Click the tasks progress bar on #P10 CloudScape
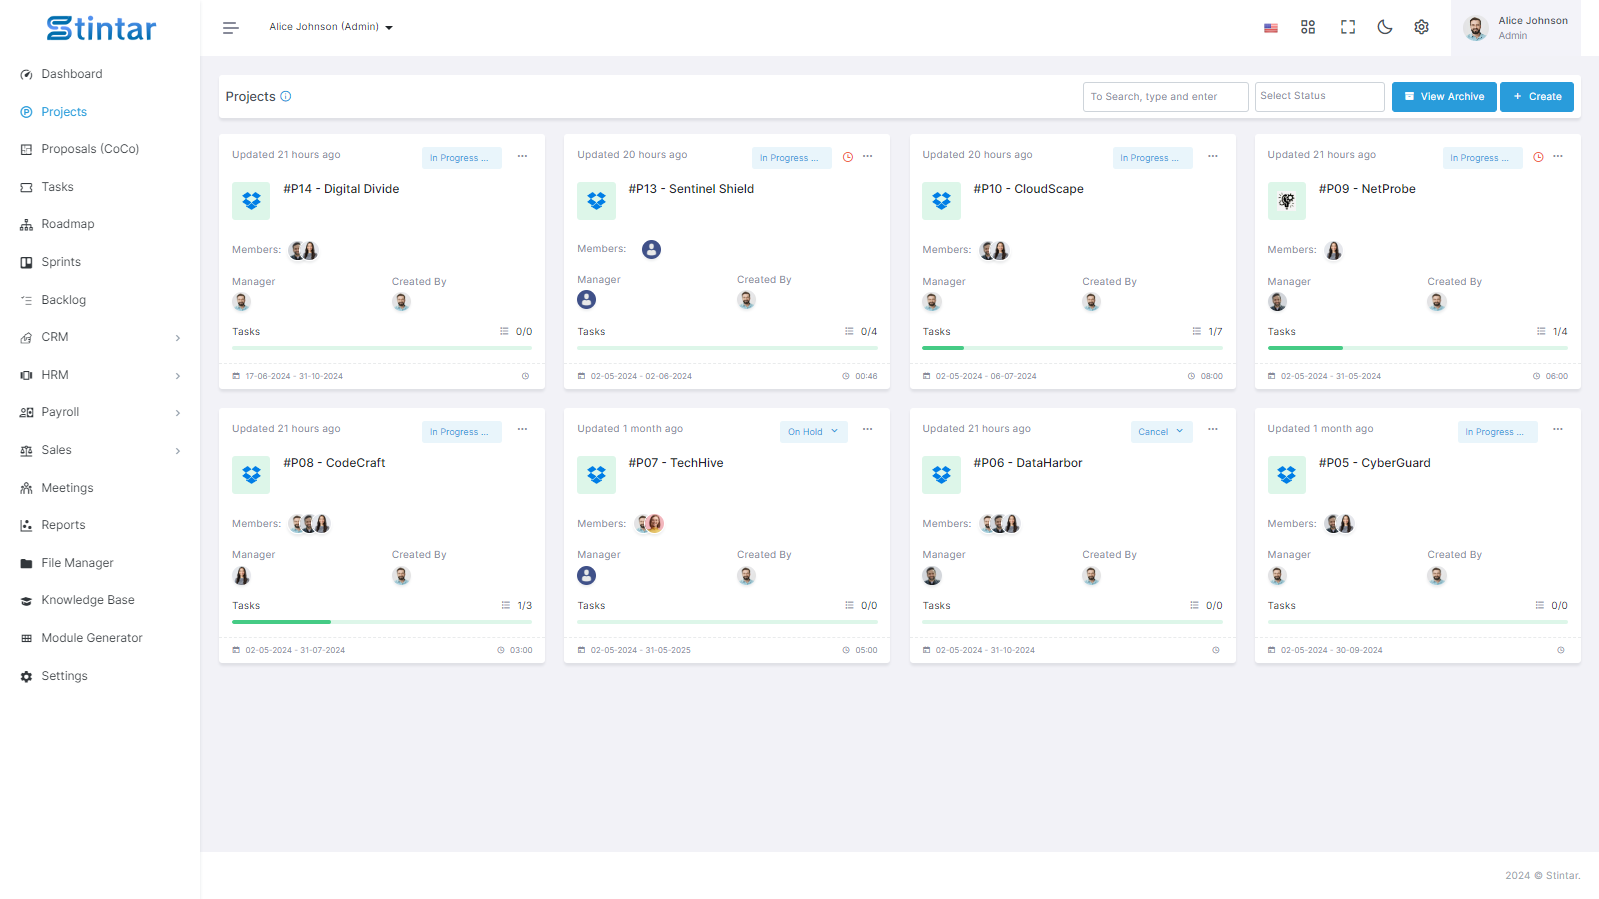Image resolution: width=1599 pixels, height=899 pixels. click(x=1072, y=348)
